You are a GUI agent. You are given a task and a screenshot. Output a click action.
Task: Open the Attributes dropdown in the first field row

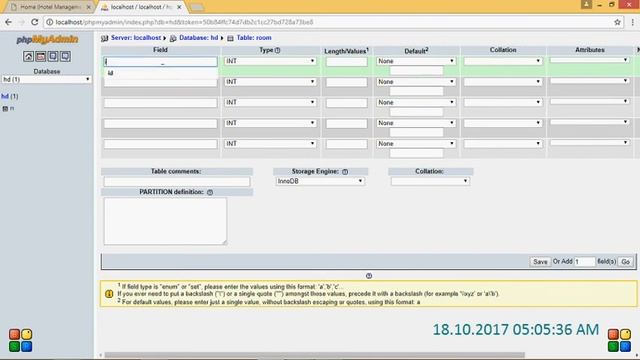tap(589, 60)
